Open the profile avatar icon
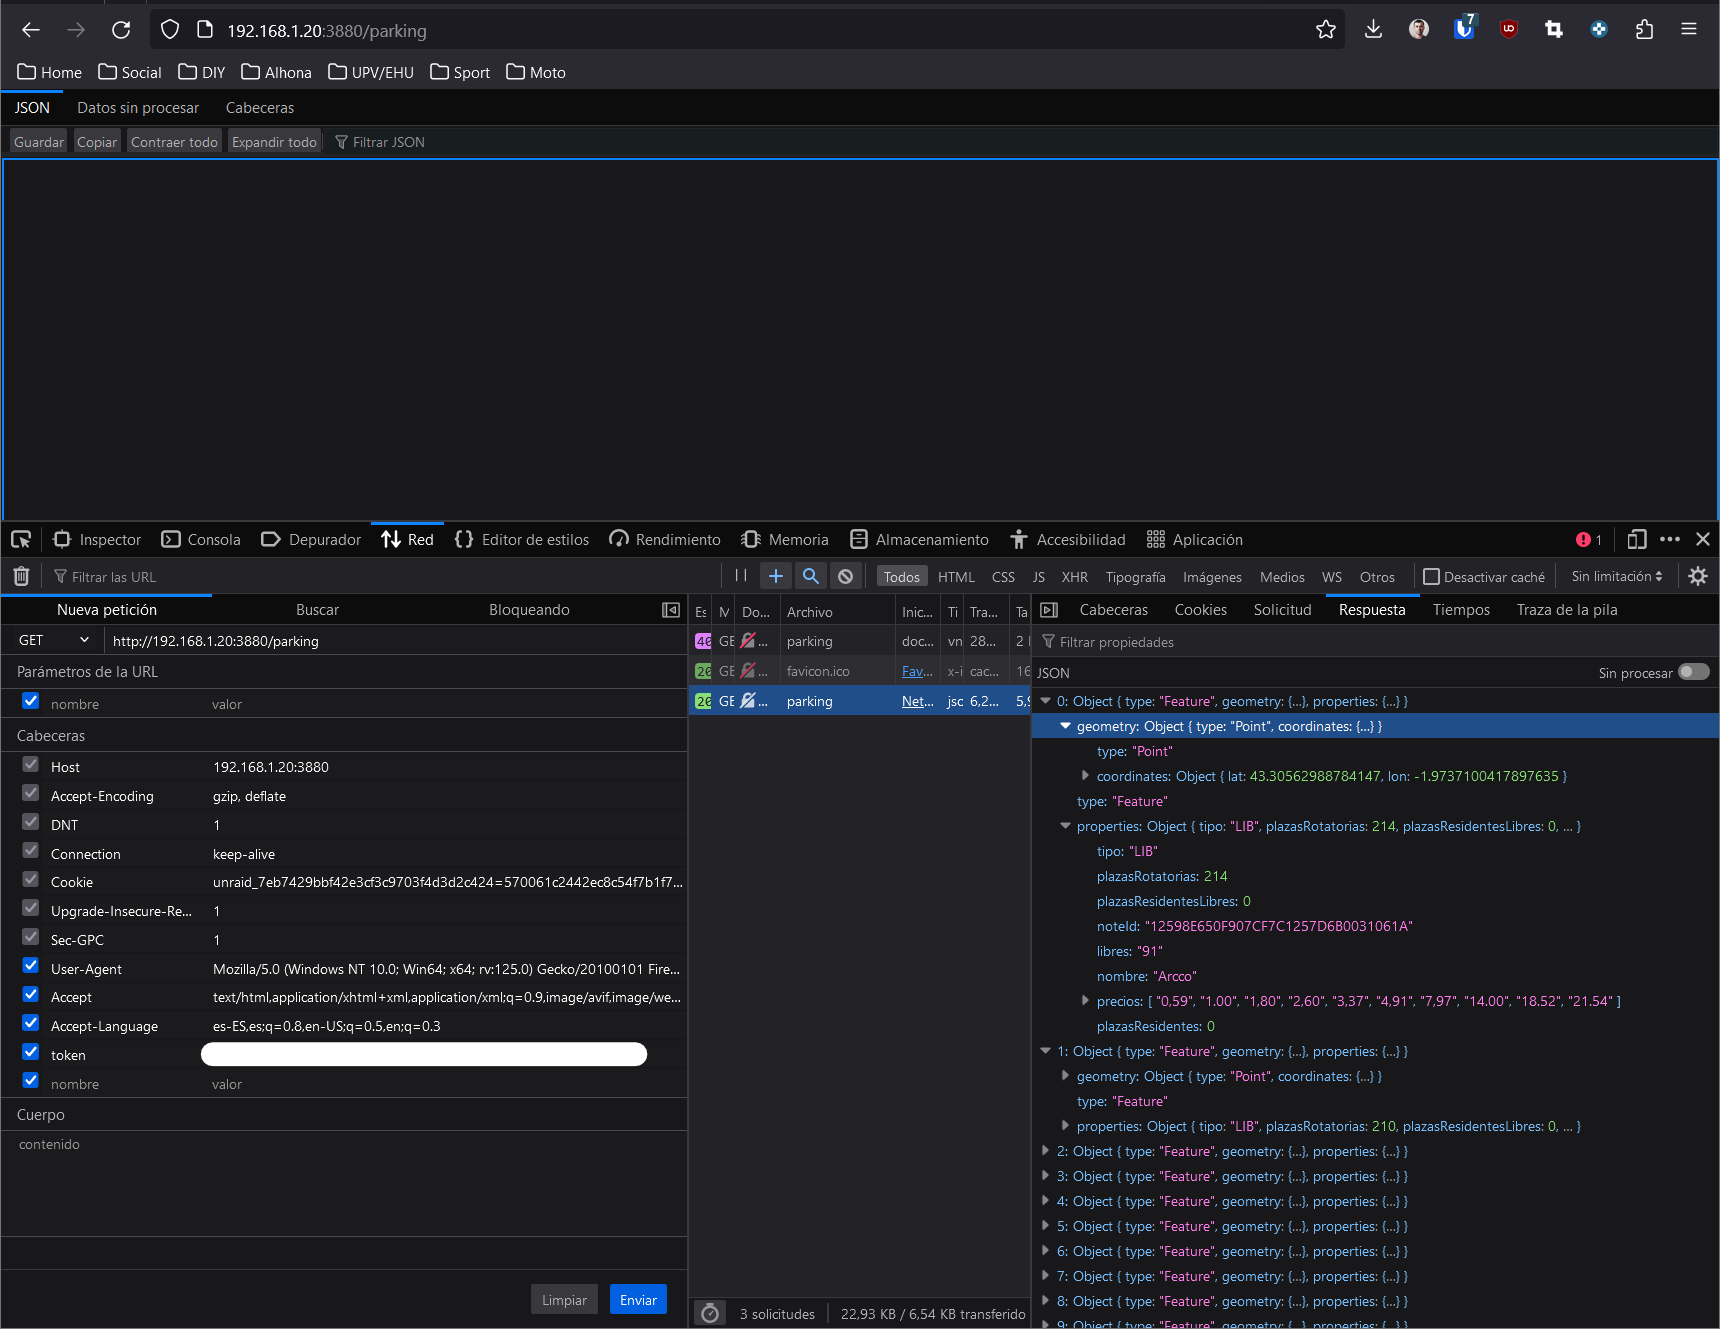Viewport: 1720px width, 1329px height. [x=1419, y=30]
